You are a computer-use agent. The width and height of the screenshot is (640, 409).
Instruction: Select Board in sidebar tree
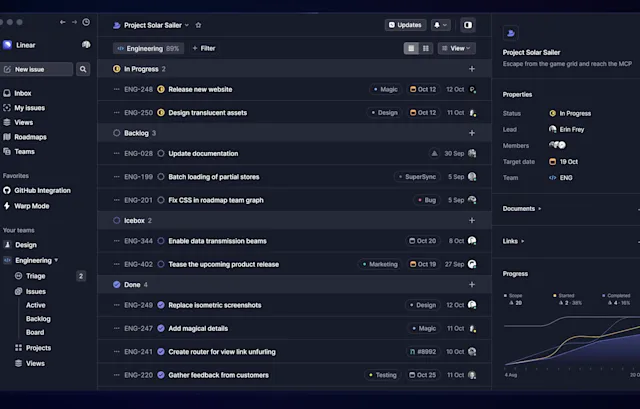35,332
